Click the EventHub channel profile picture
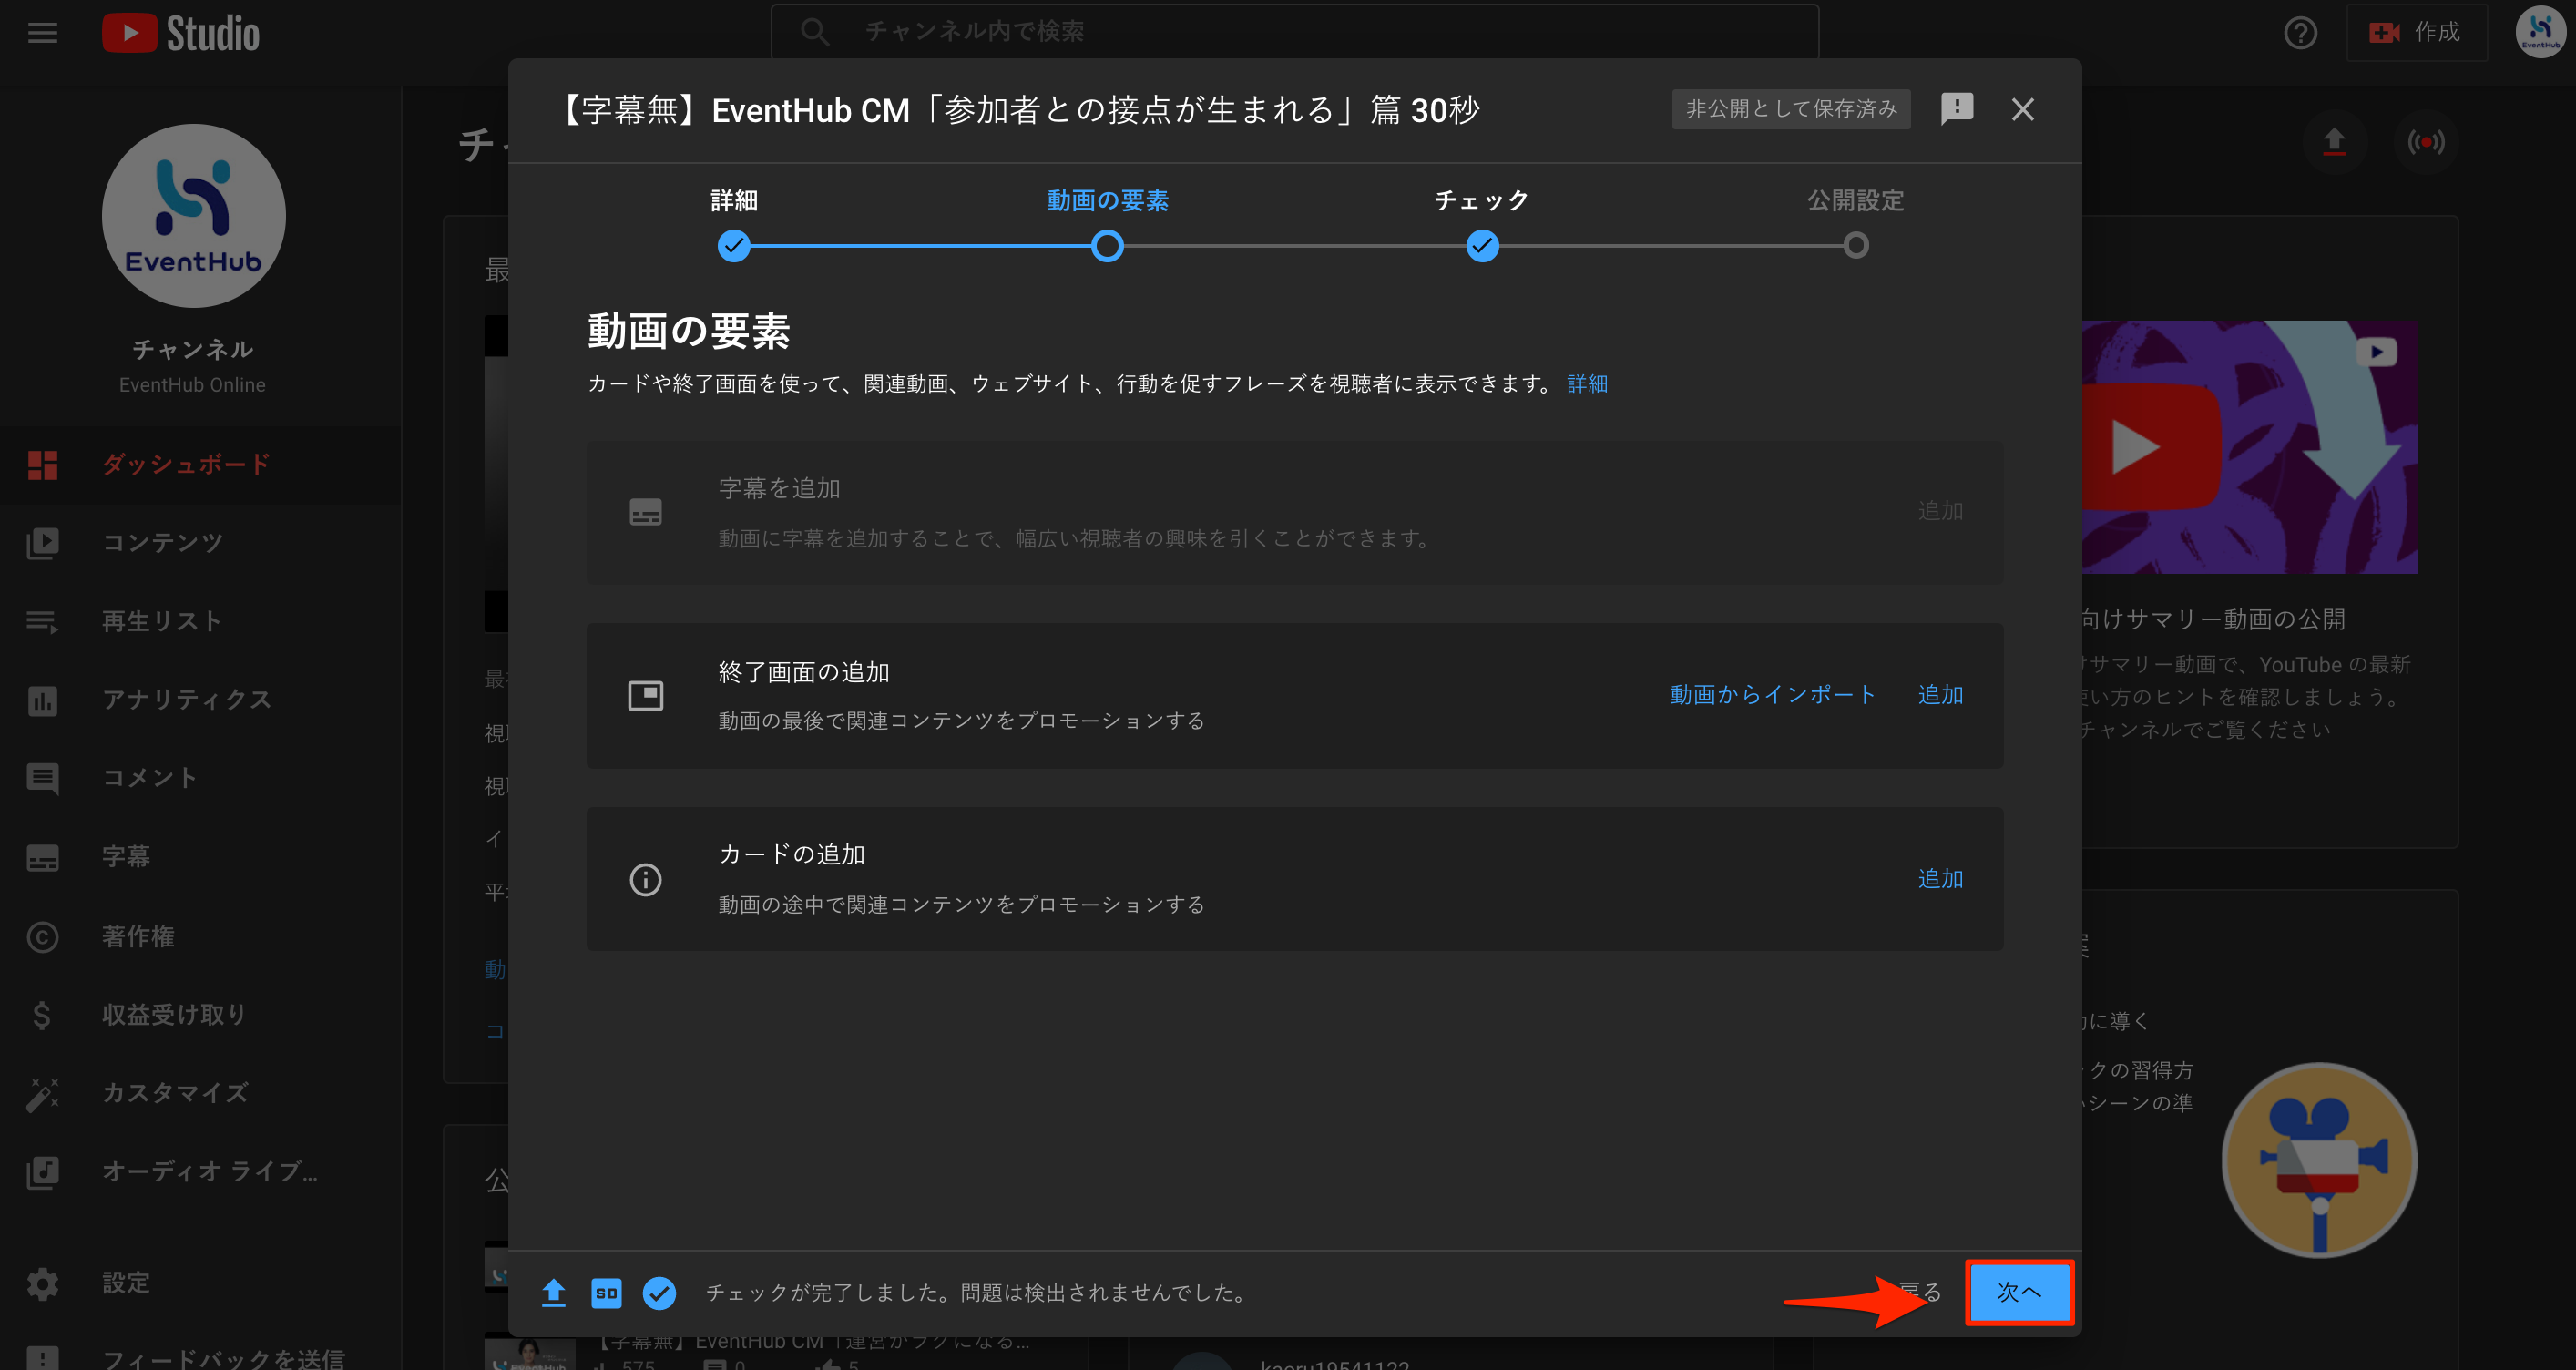This screenshot has height=1370, width=2576. point(193,216)
